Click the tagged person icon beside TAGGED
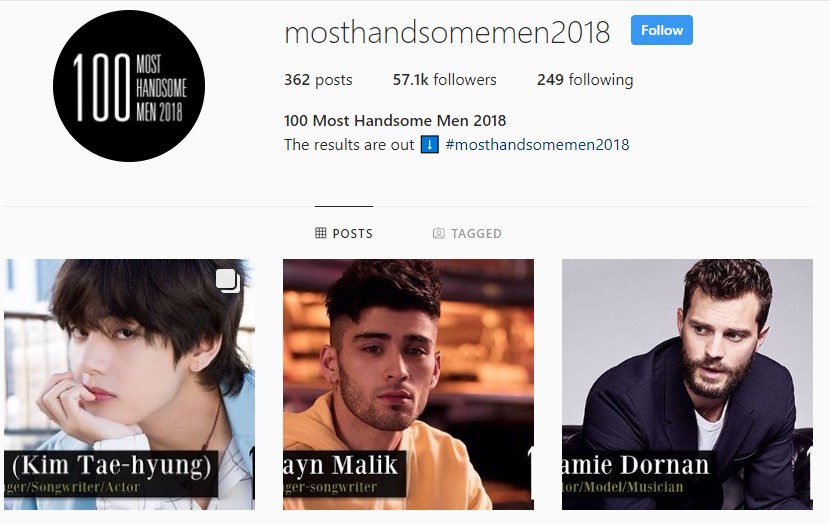830x524 pixels. pos(438,233)
